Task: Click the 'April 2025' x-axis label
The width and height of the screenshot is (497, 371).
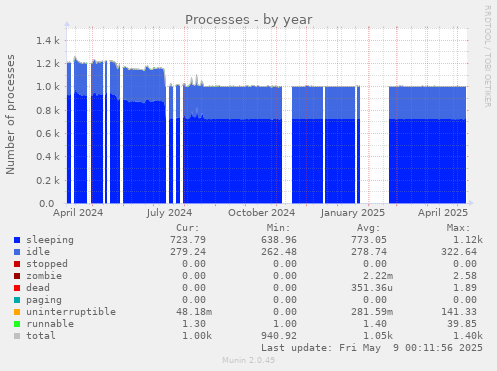Action: pyautogui.click(x=443, y=213)
